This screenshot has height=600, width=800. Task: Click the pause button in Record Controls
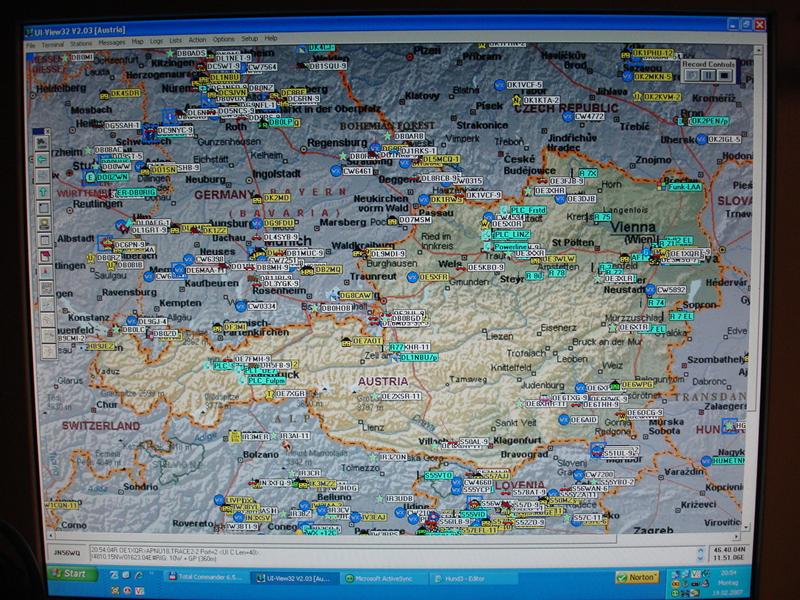coord(708,76)
